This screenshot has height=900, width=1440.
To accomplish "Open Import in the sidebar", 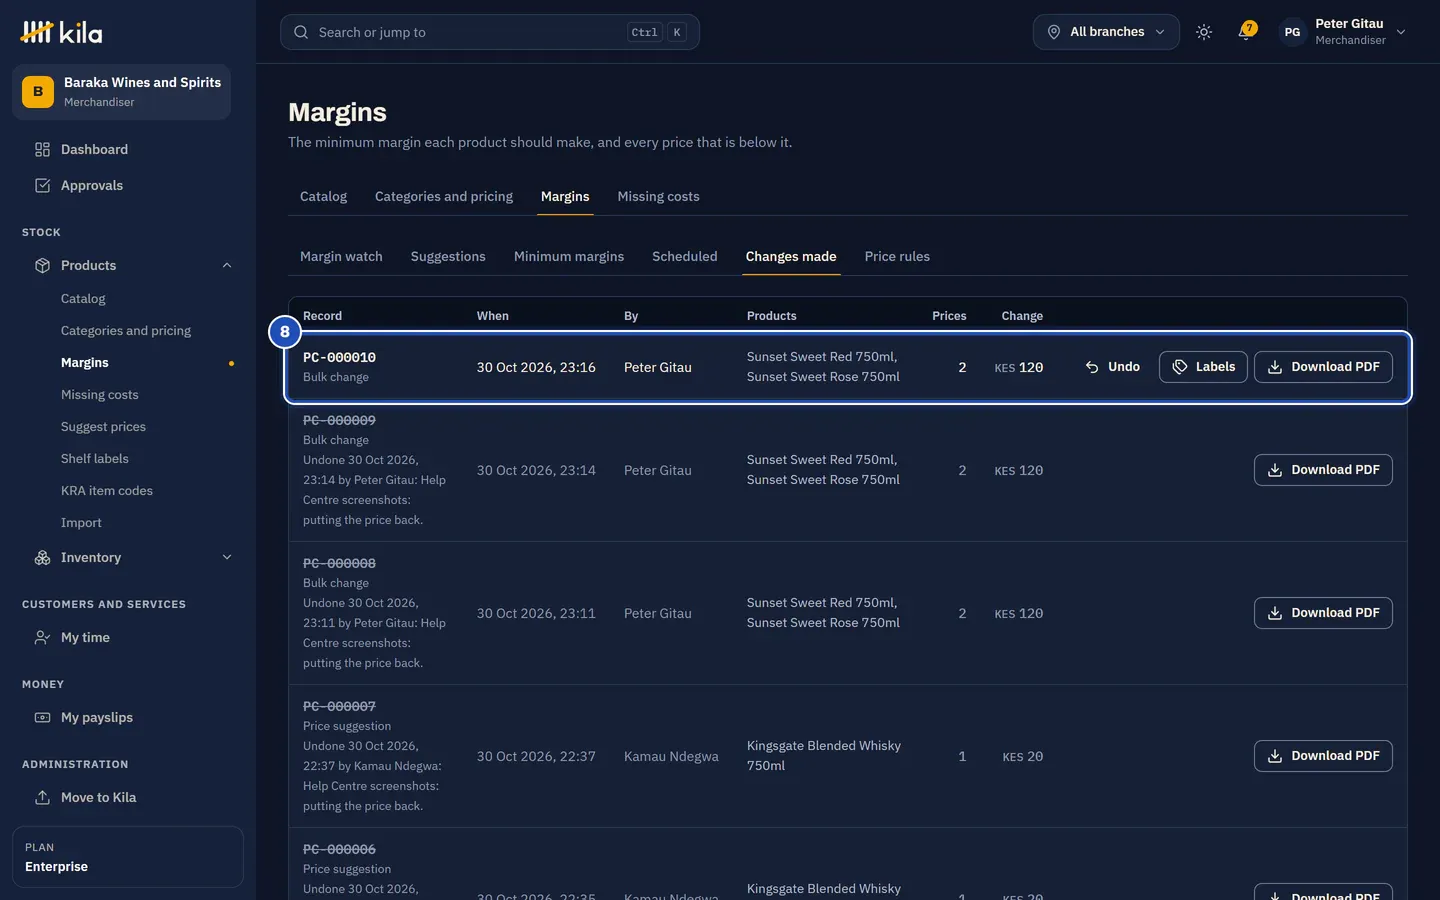I will (81, 523).
